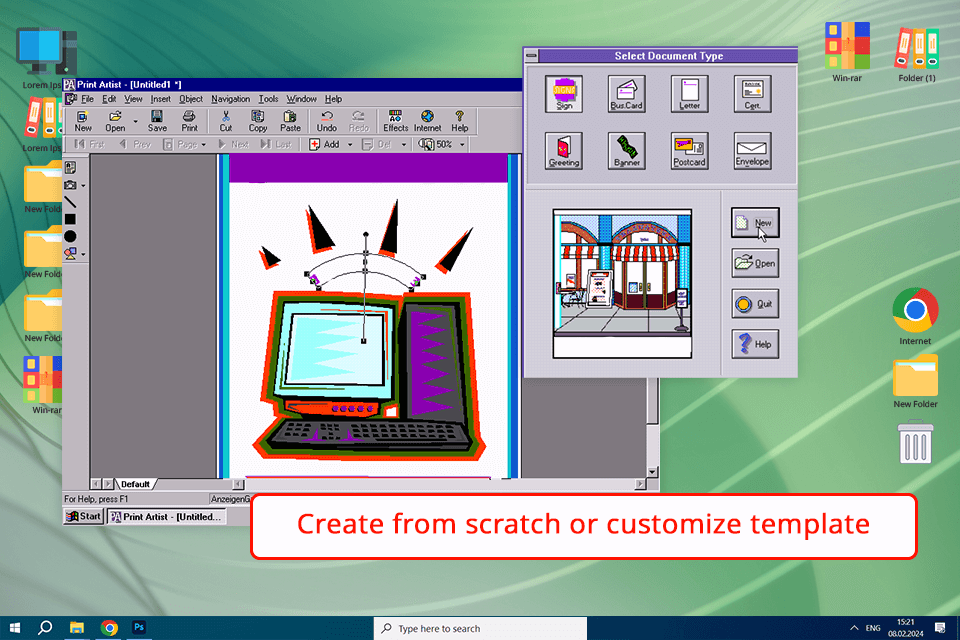Click the Windows Start button
The image size is (960, 640).
(15, 628)
